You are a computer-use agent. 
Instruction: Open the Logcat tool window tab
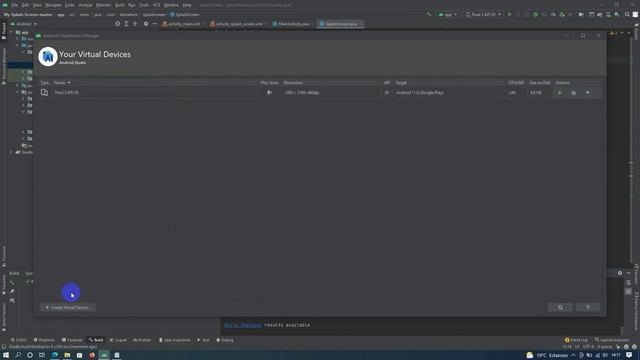point(118,340)
